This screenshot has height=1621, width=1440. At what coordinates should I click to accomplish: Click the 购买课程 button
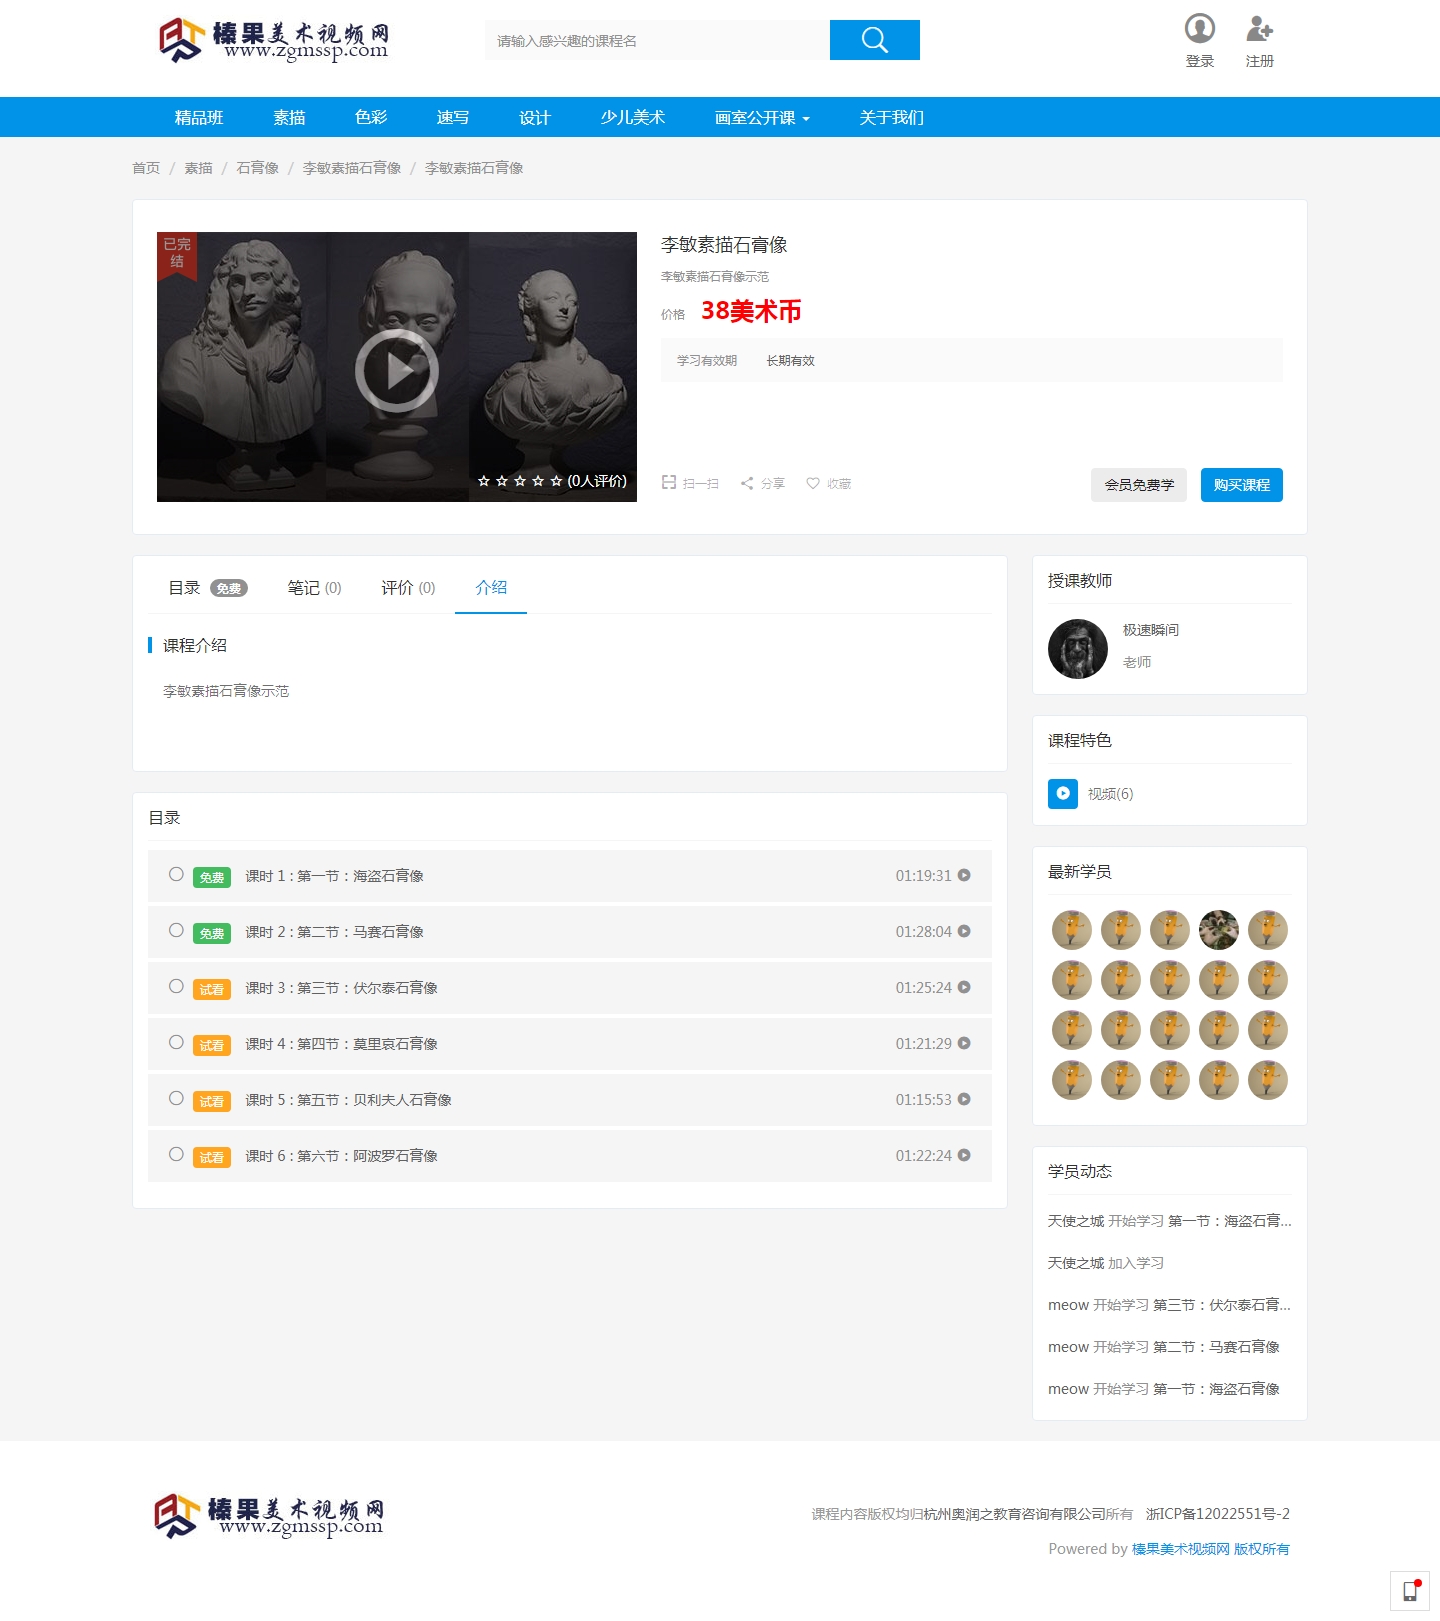1241,485
